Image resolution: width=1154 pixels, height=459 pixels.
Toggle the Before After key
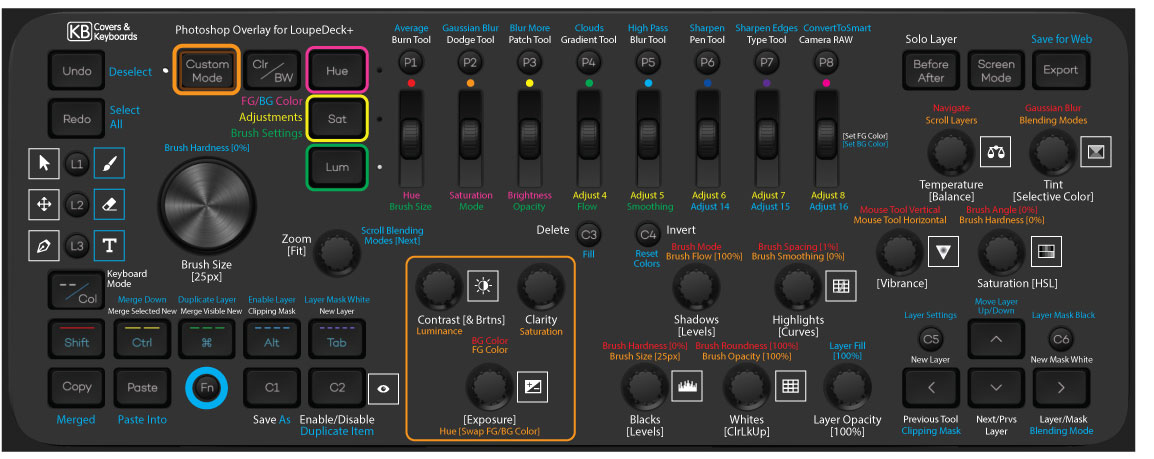[x=930, y=71]
